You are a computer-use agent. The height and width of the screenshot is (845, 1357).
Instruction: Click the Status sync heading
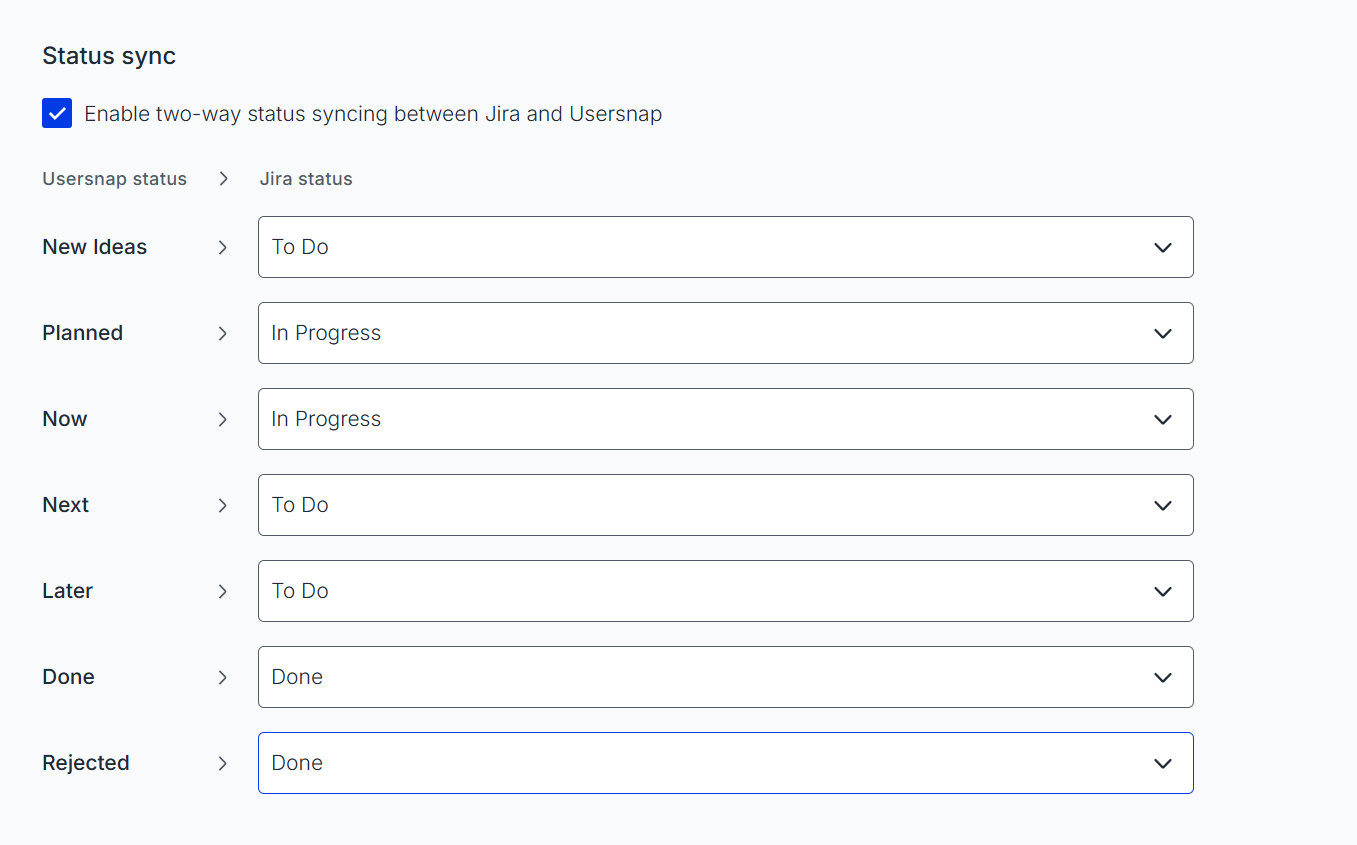point(109,56)
